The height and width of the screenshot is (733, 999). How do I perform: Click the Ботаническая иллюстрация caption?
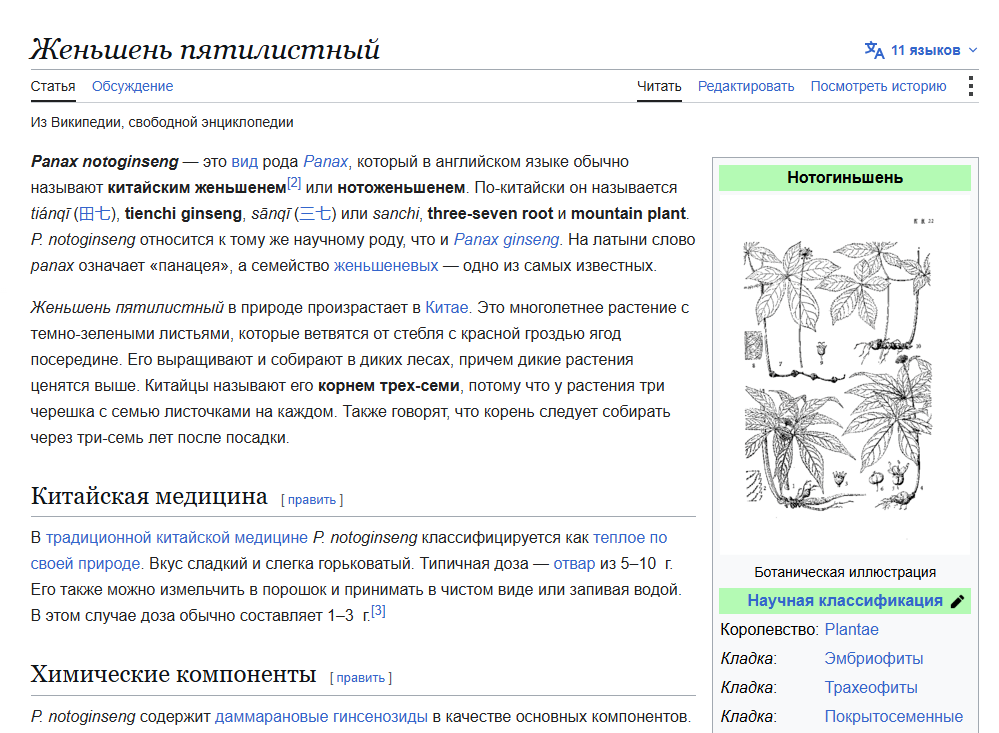[845, 572]
